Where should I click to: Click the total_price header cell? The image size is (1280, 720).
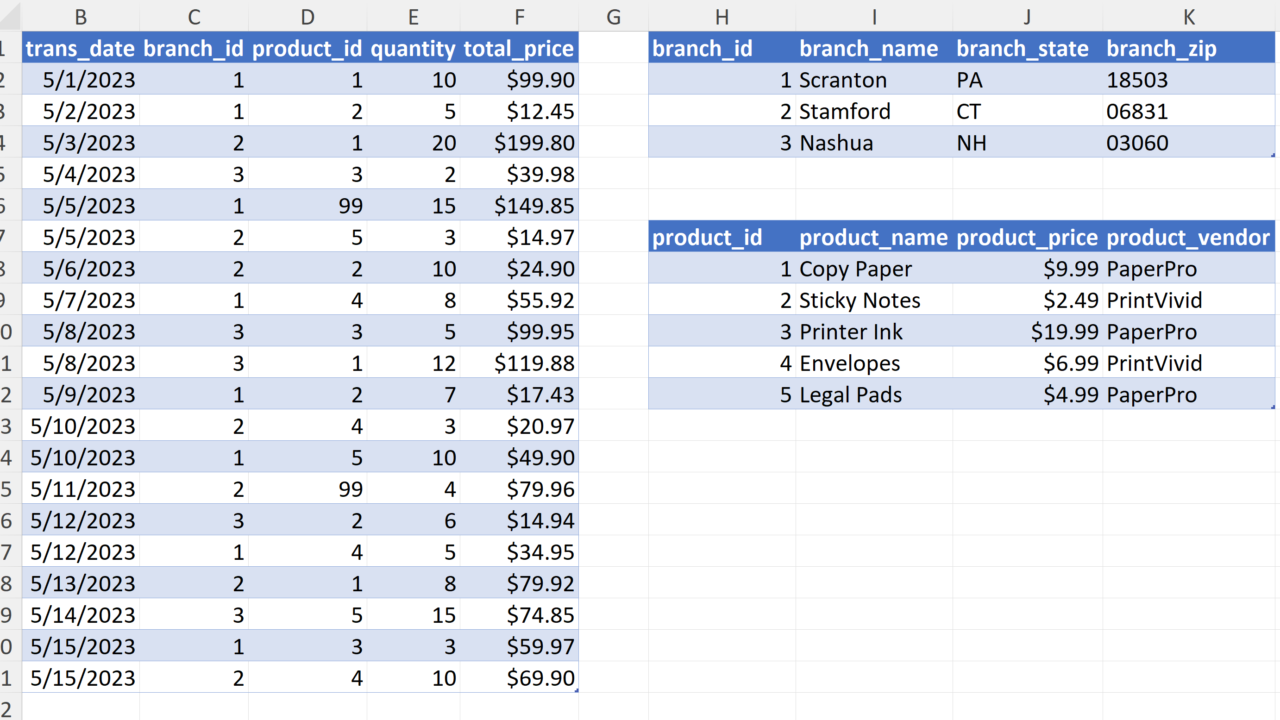click(x=518, y=48)
